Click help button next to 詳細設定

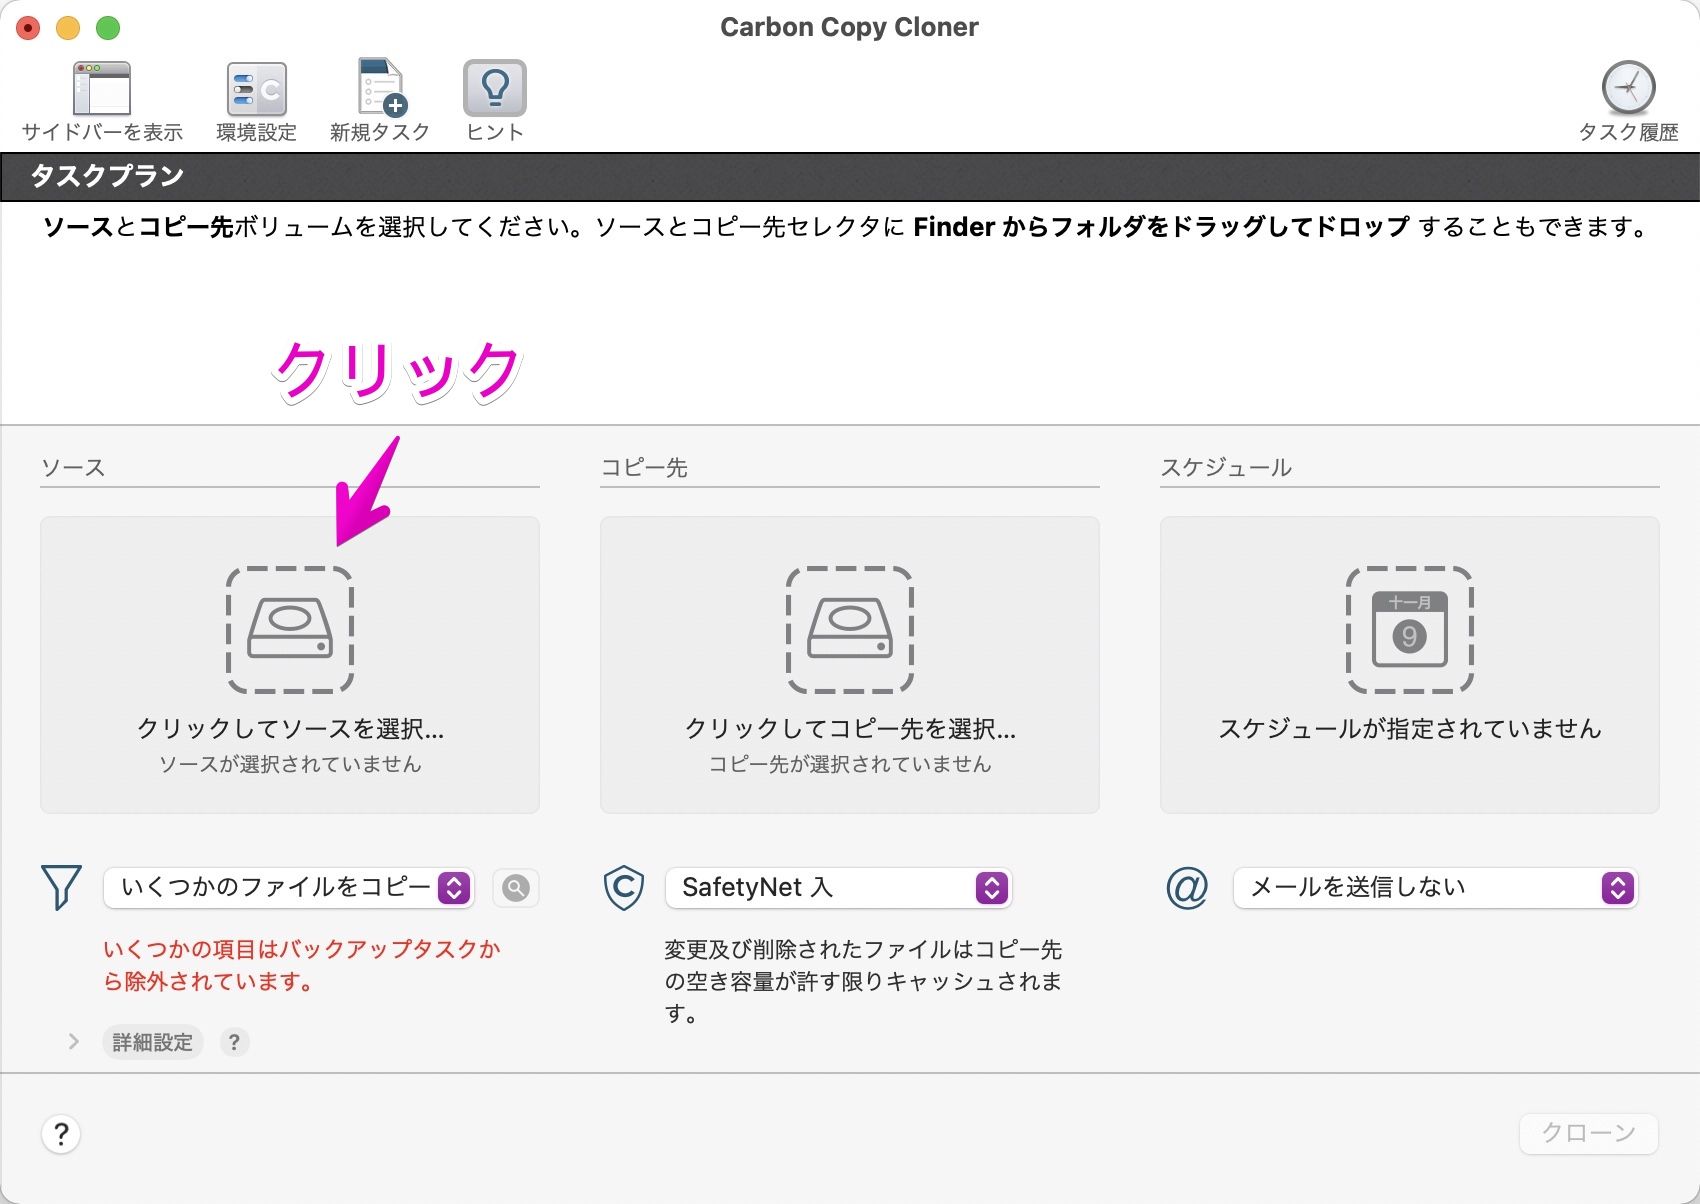pyautogui.click(x=234, y=1042)
